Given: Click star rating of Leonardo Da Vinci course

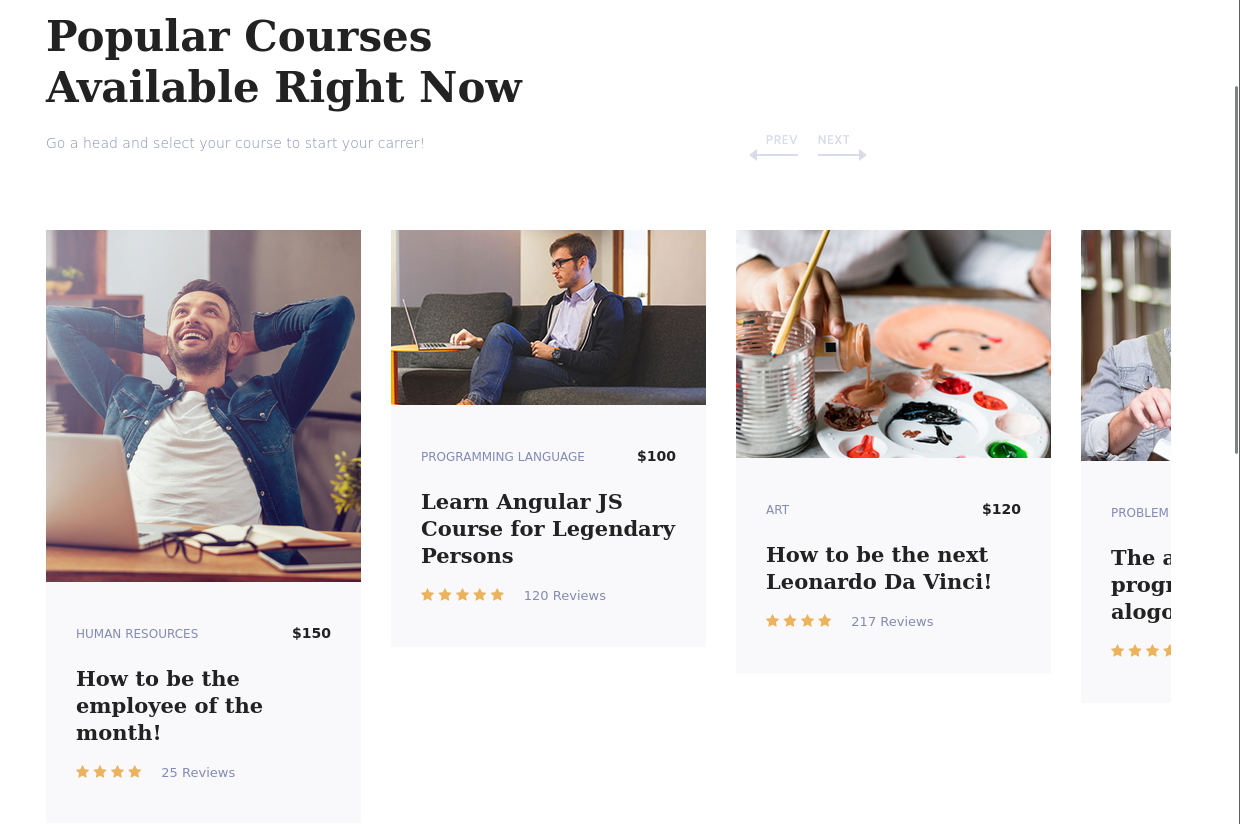Looking at the screenshot, I should tap(799, 621).
